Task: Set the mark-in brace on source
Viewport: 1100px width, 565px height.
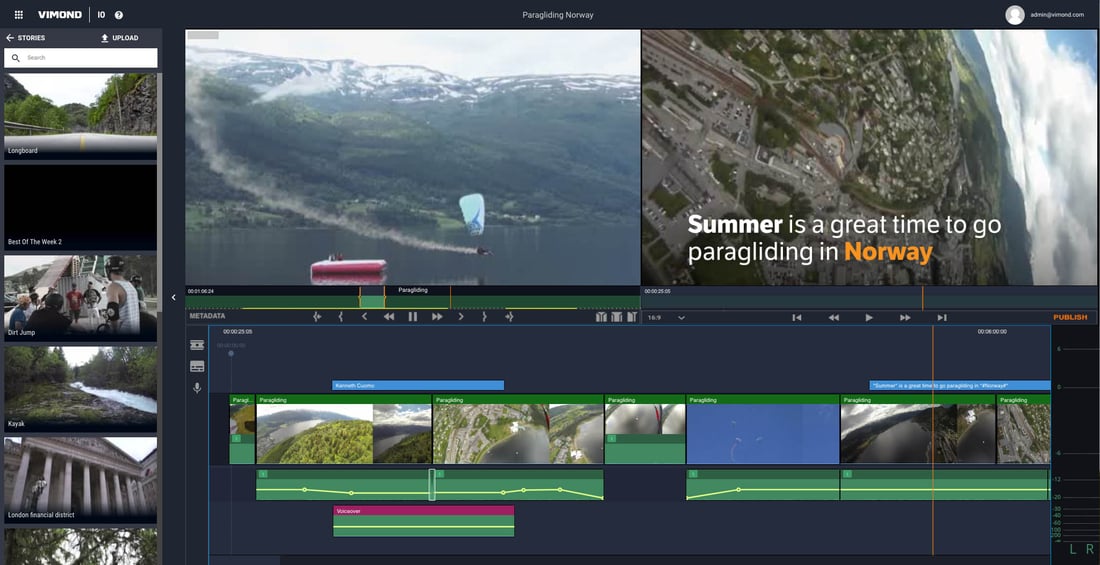Action: (341, 317)
